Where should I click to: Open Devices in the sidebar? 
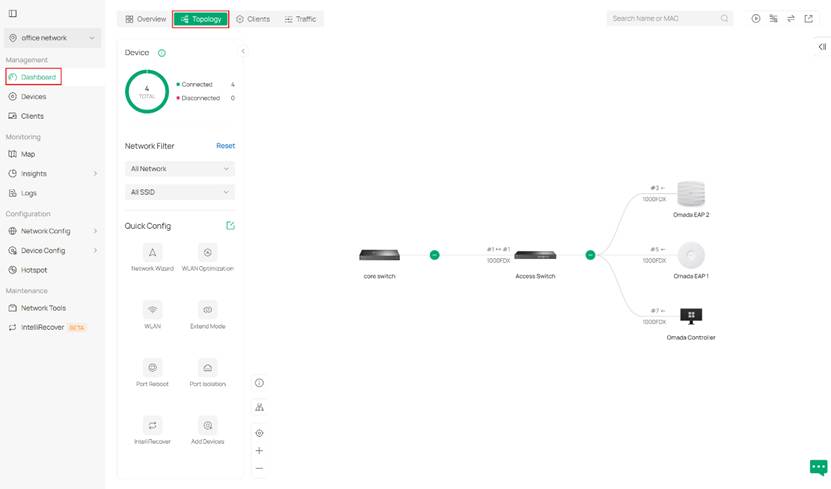33,97
